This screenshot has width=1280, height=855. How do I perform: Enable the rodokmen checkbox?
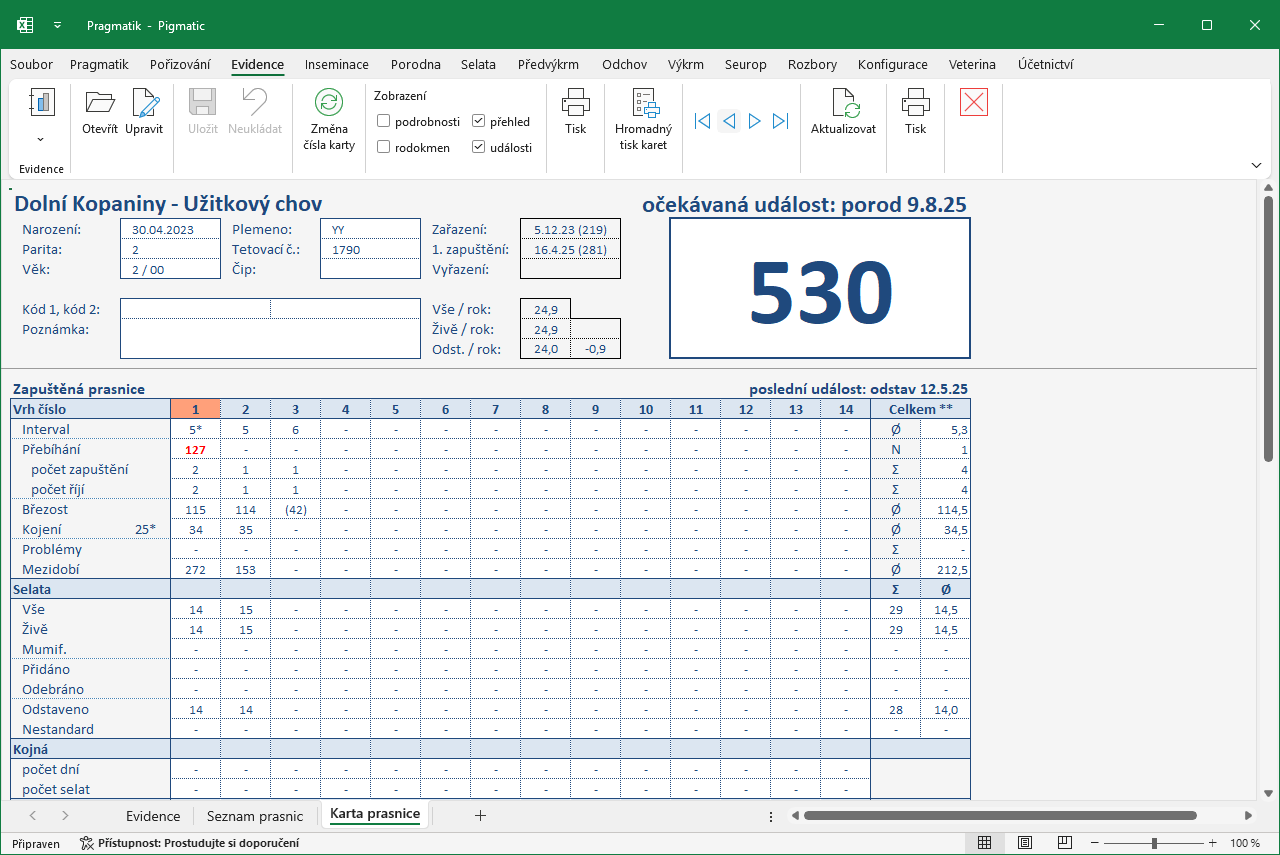pos(384,147)
